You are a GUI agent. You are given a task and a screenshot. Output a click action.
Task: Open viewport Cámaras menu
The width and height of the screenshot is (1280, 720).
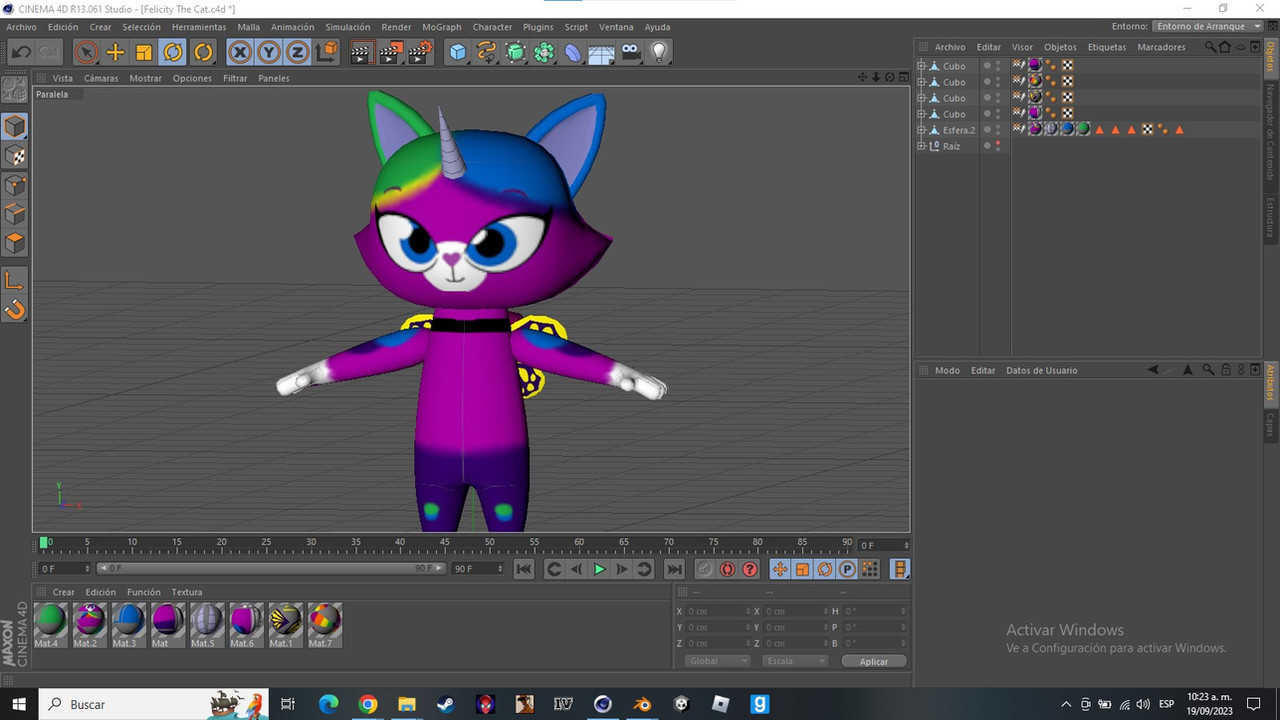(x=100, y=78)
